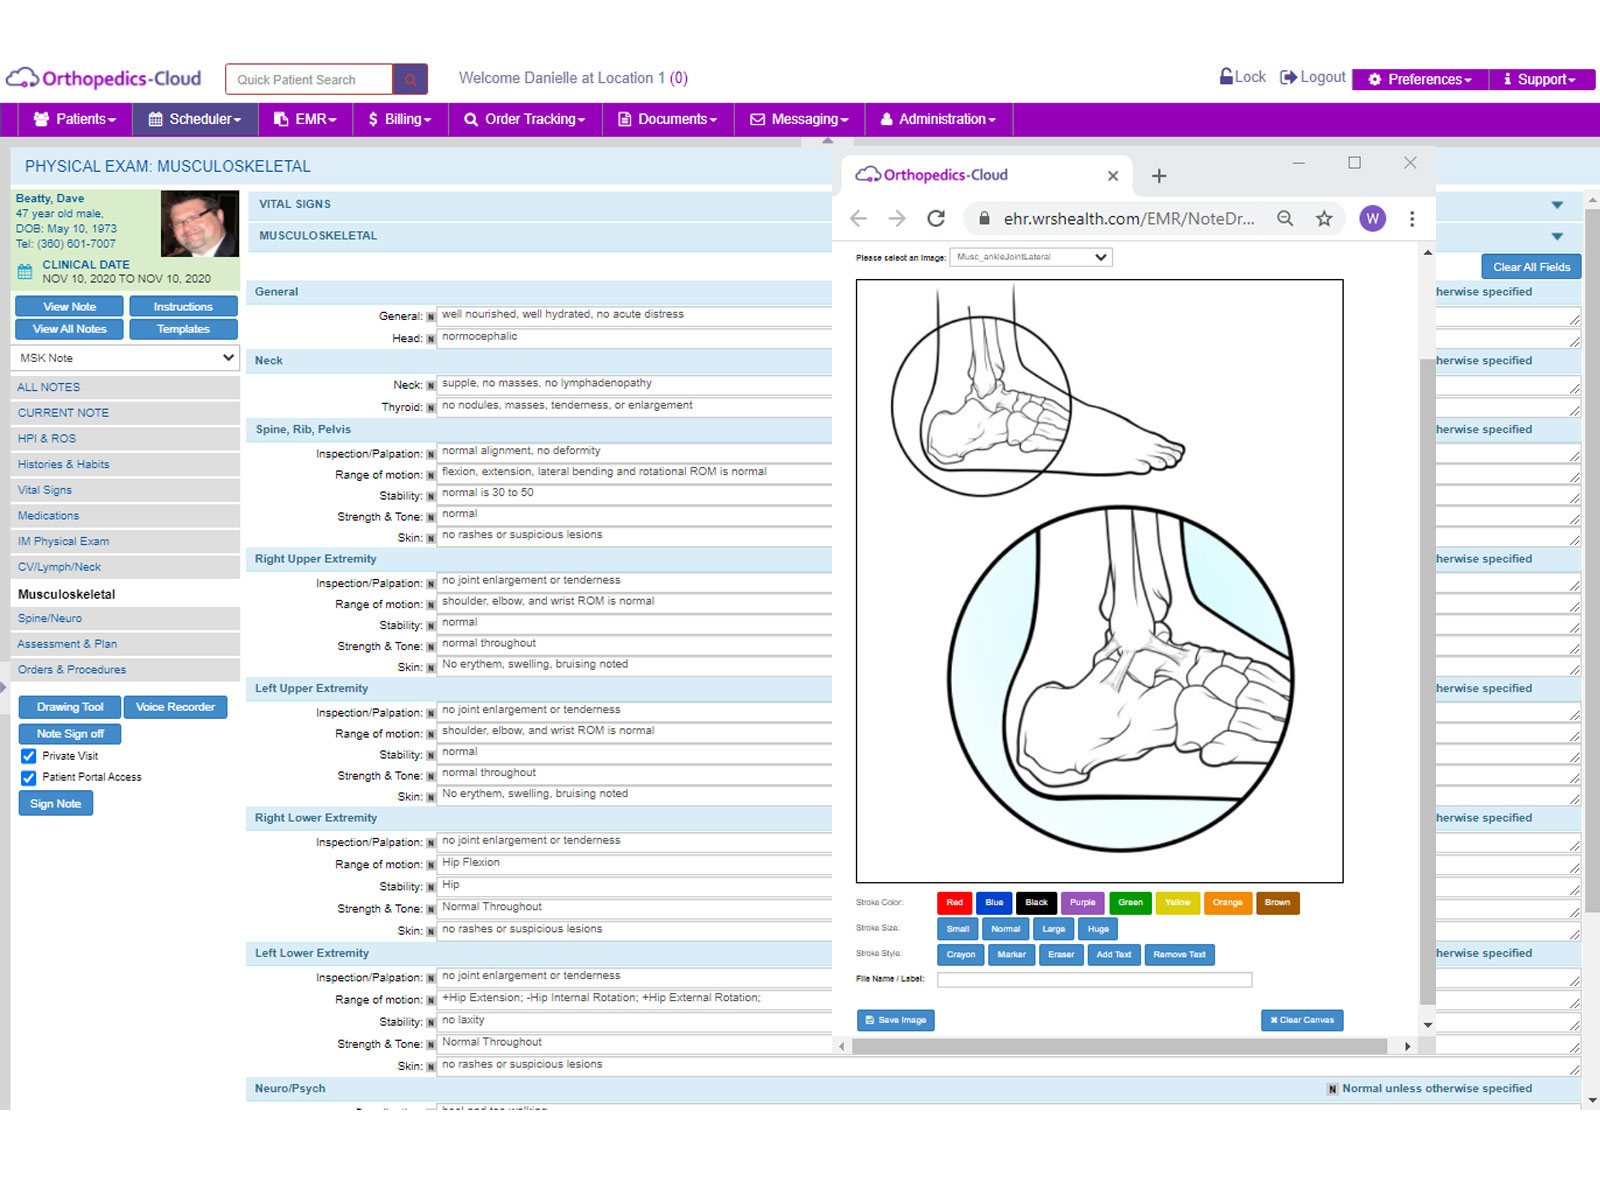
Task: Click the Clear Canvas button
Action: point(1302,1020)
